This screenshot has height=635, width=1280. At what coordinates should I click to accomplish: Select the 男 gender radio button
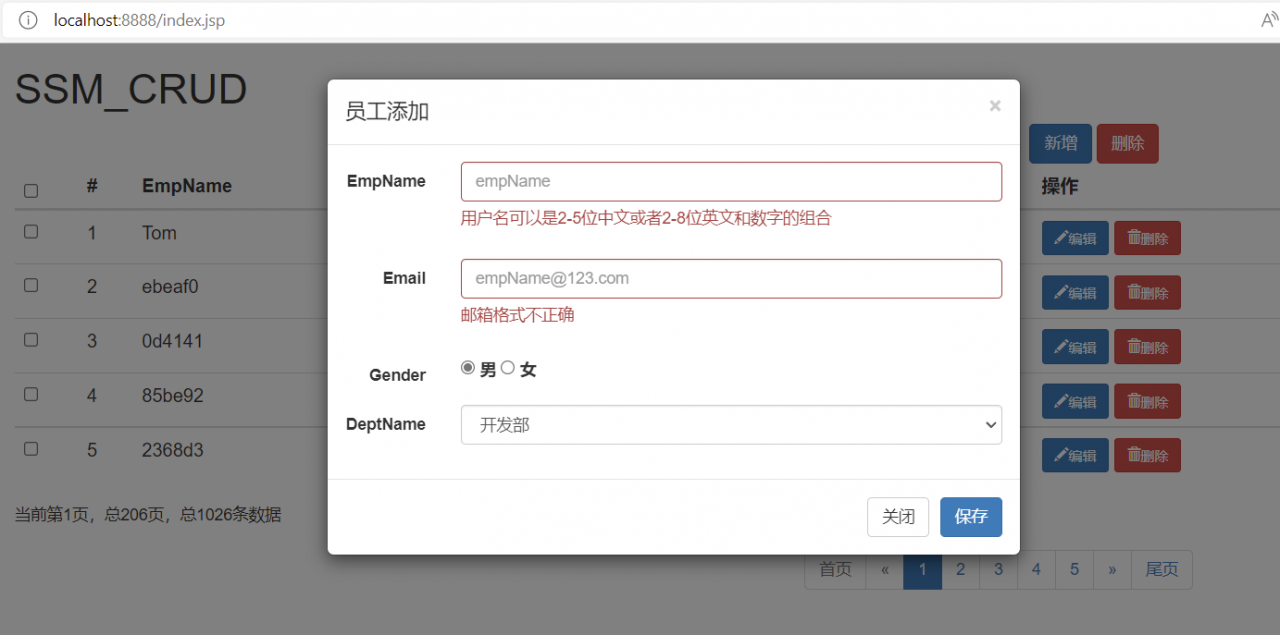point(468,368)
